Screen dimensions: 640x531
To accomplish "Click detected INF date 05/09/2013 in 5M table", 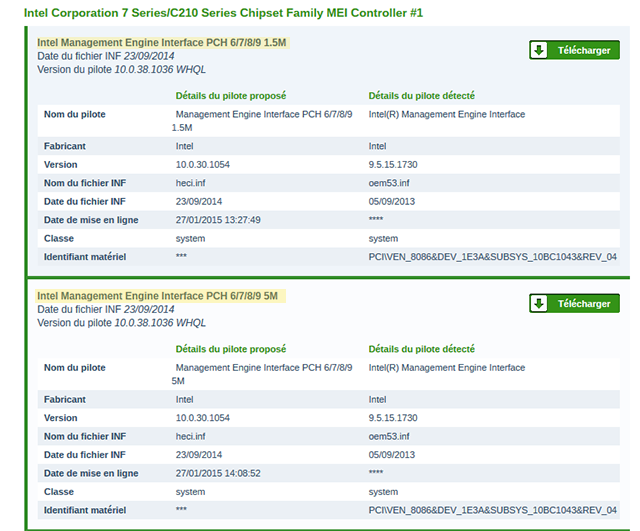I will (x=391, y=455).
